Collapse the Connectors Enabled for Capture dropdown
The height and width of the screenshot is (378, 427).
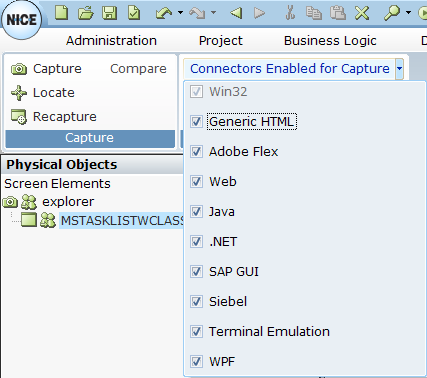tap(399, 69)
